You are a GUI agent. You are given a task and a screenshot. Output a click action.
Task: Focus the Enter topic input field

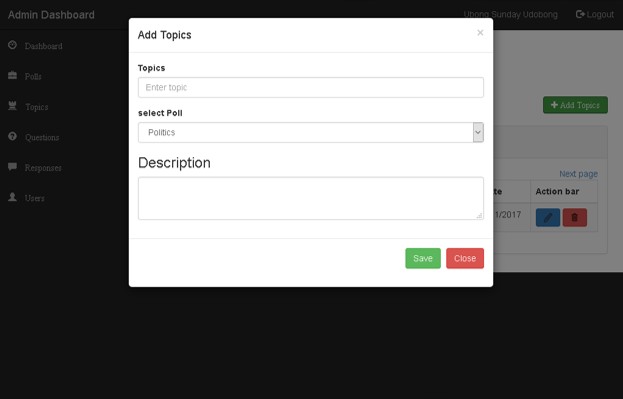point(311,87)
